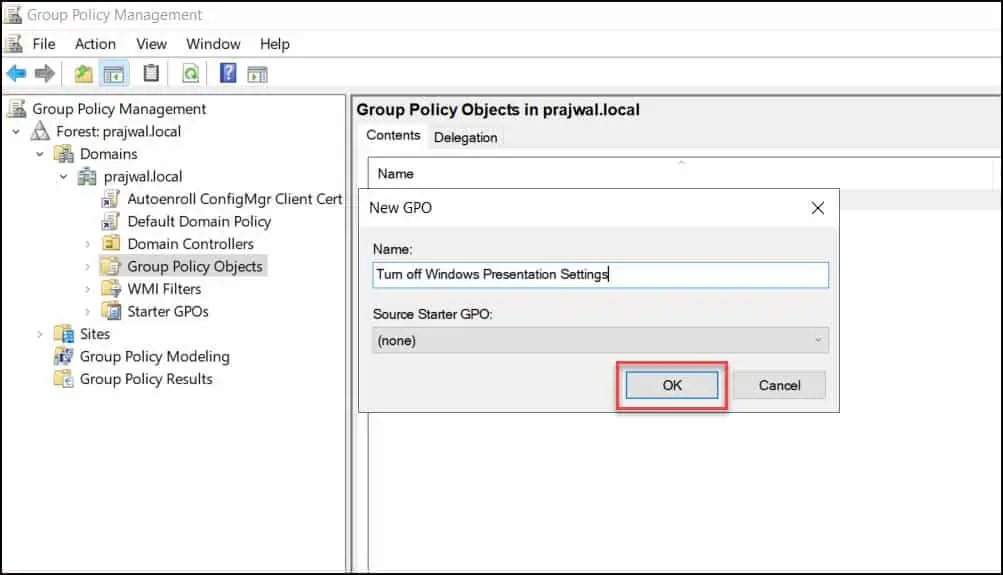Close the New GPO dialog
The image size is (1003, 575).
[x=817, y=208]
